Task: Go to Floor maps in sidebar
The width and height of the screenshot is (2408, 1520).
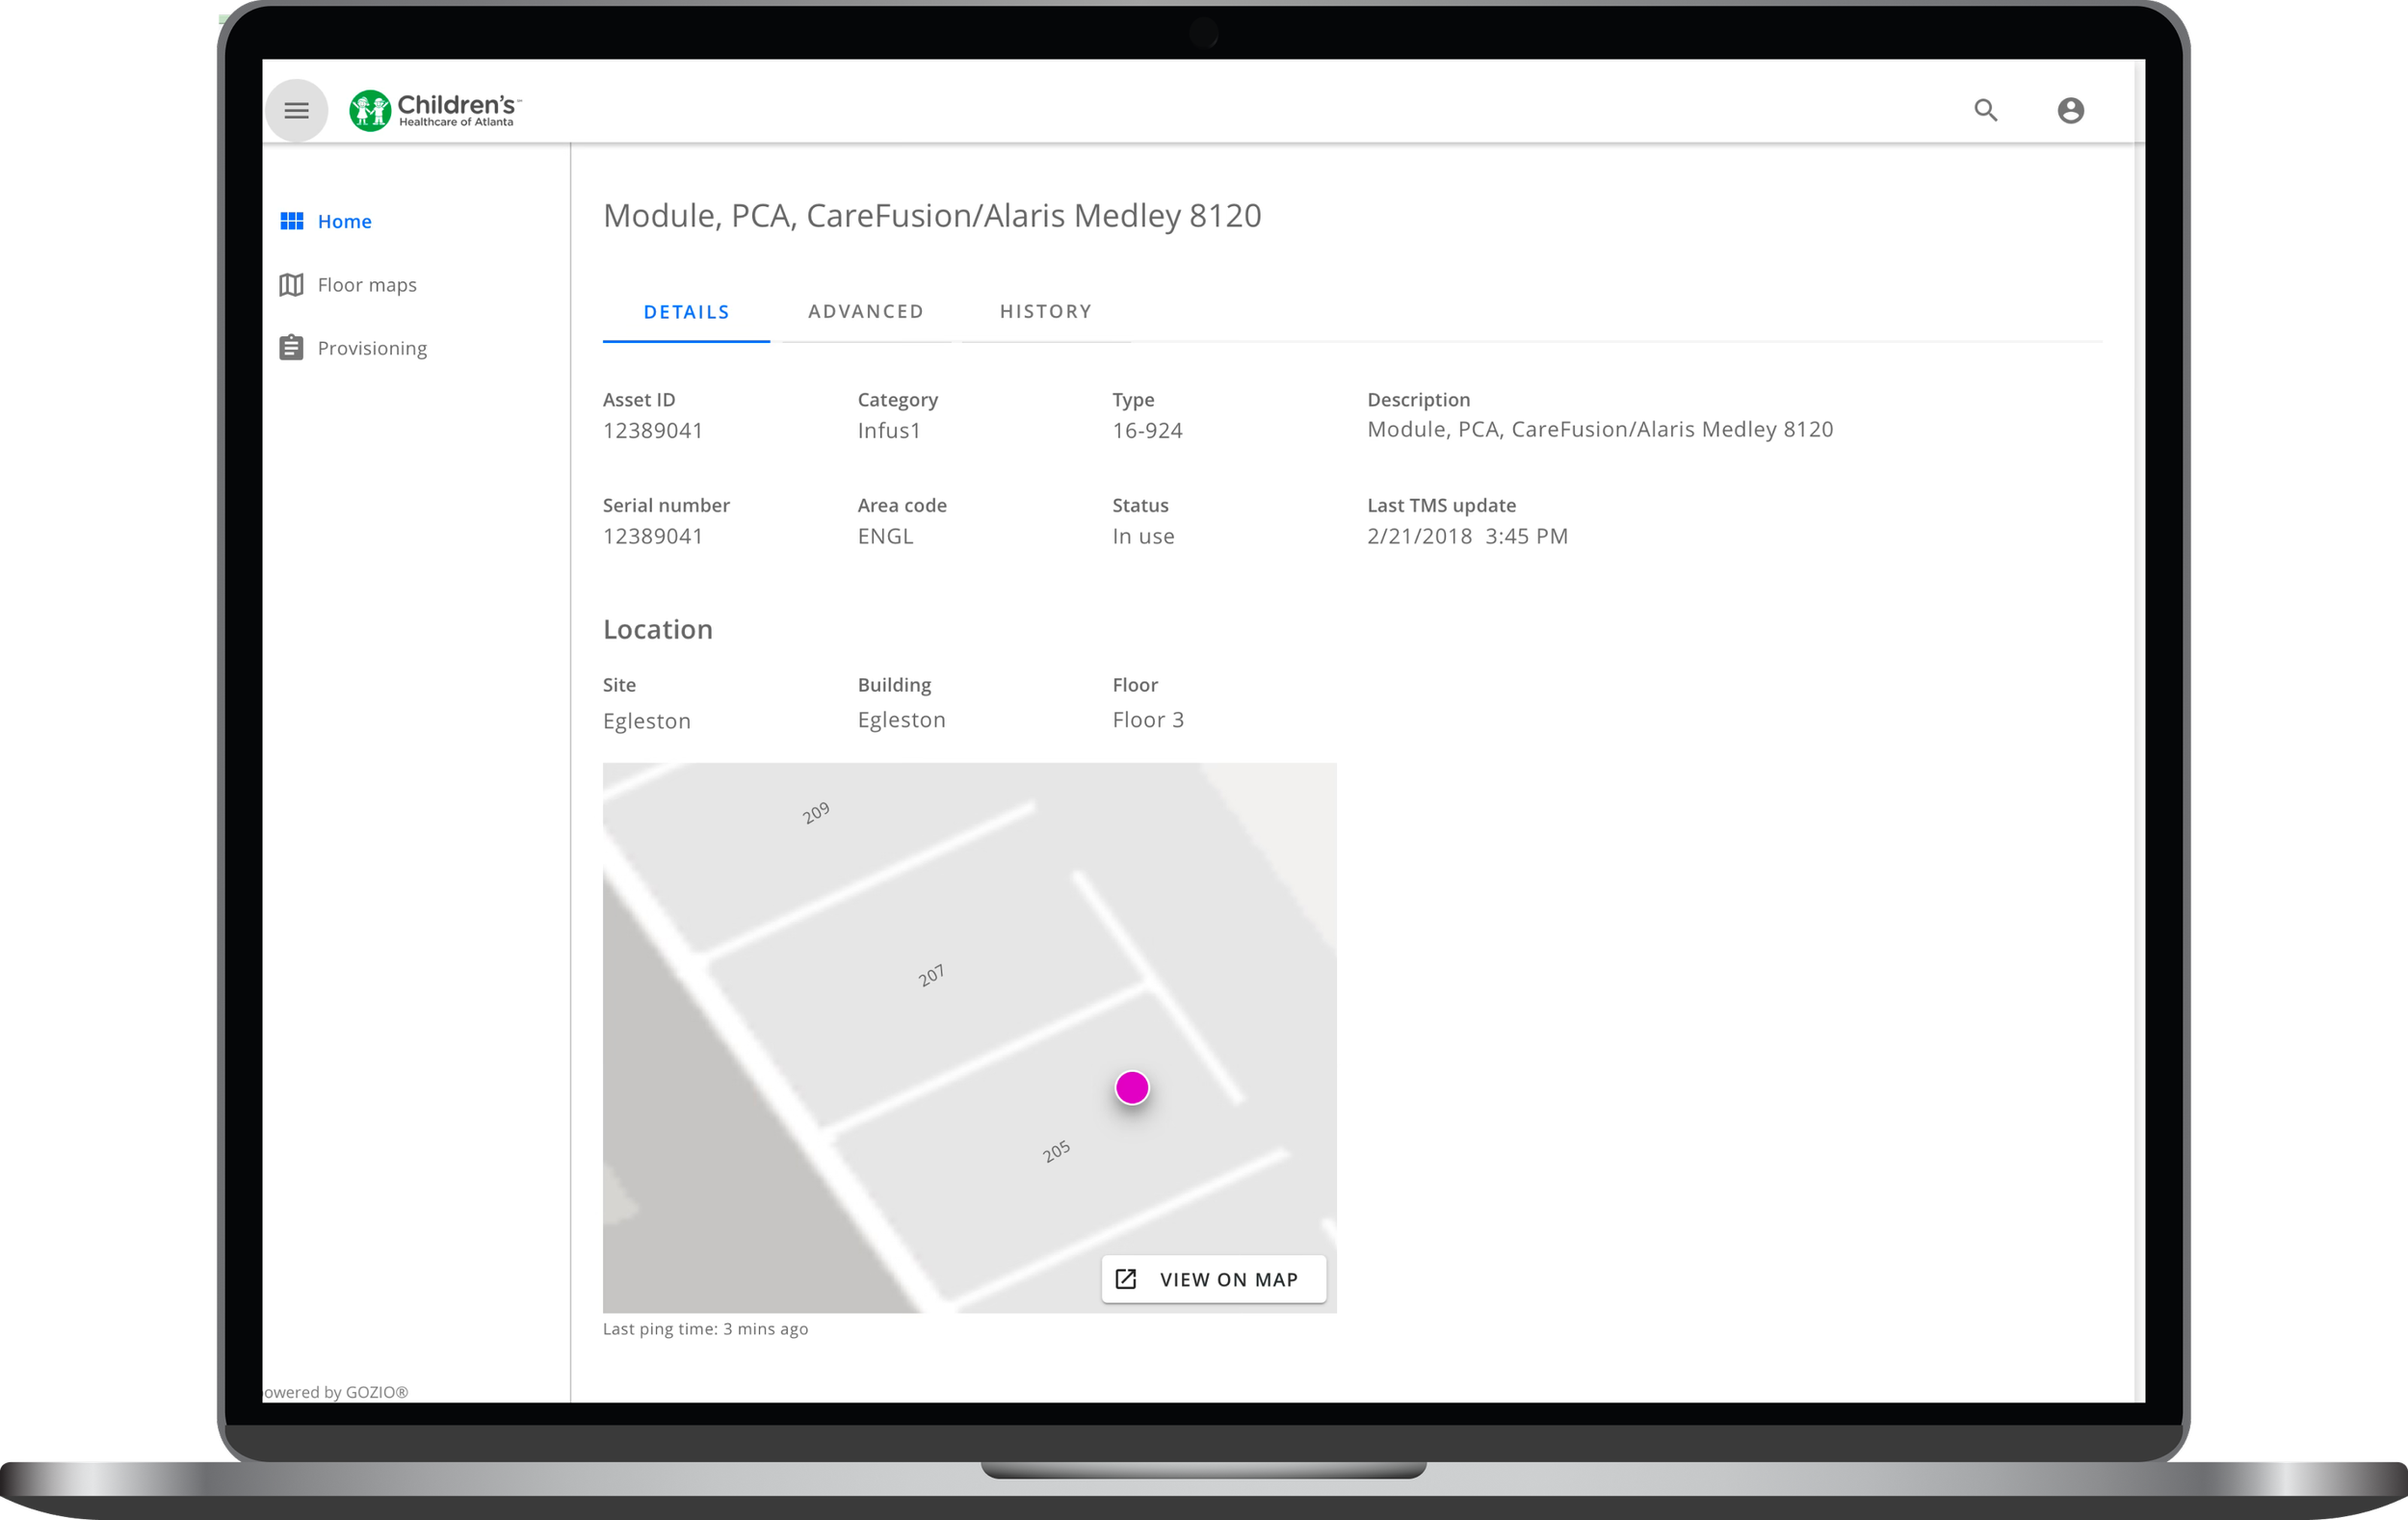Action: click(367, 285)
